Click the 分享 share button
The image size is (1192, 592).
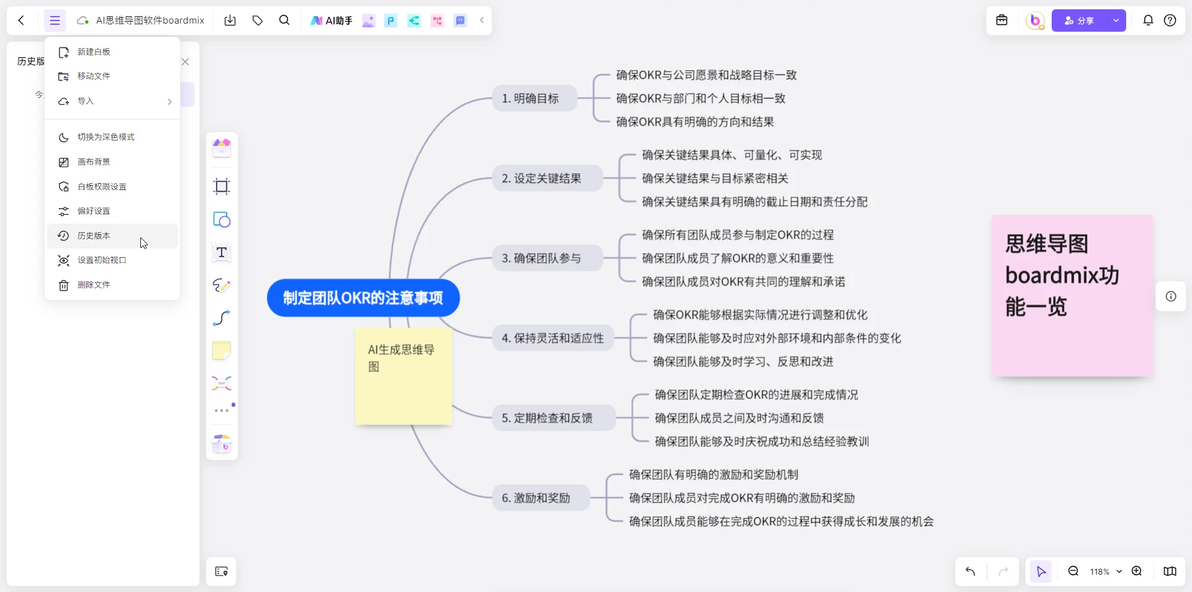point(1079,21)
